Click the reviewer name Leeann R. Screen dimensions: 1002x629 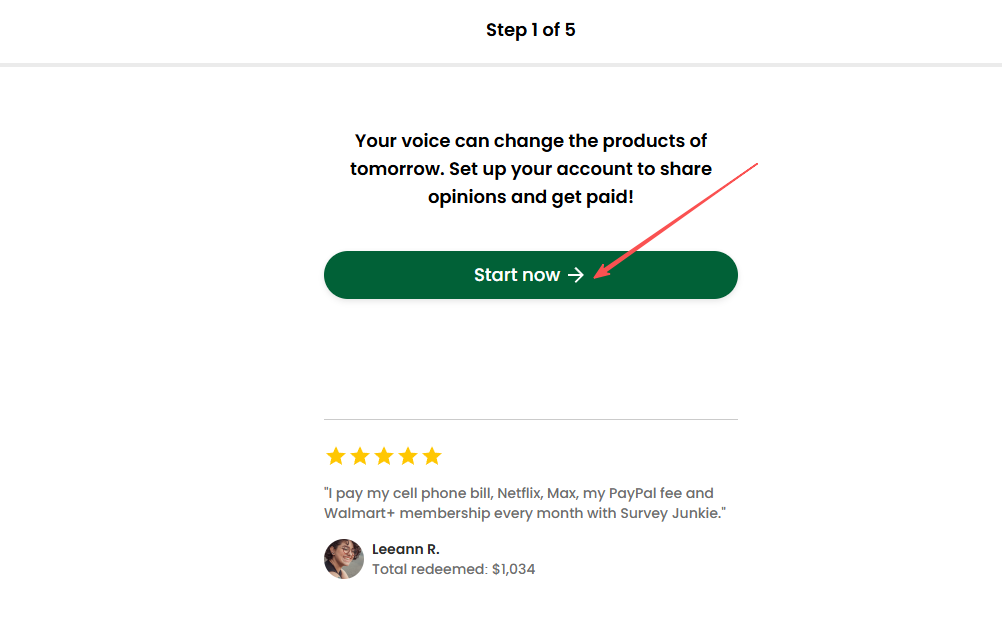pos(405,549)
